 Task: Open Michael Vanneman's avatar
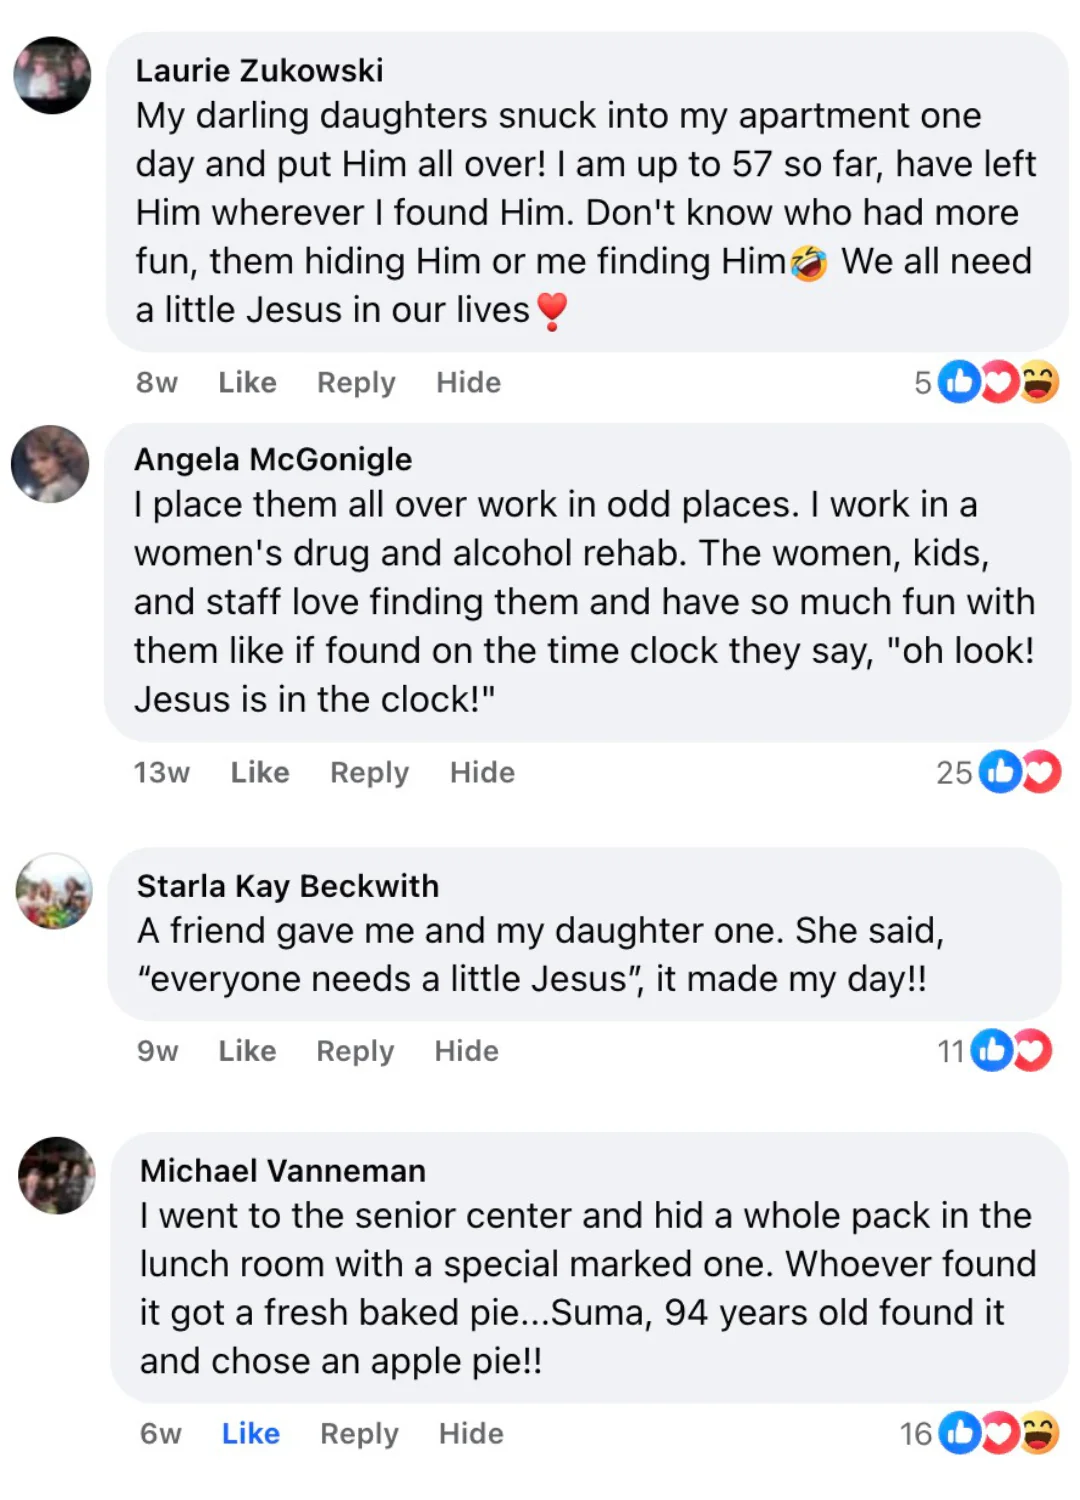57,1175
